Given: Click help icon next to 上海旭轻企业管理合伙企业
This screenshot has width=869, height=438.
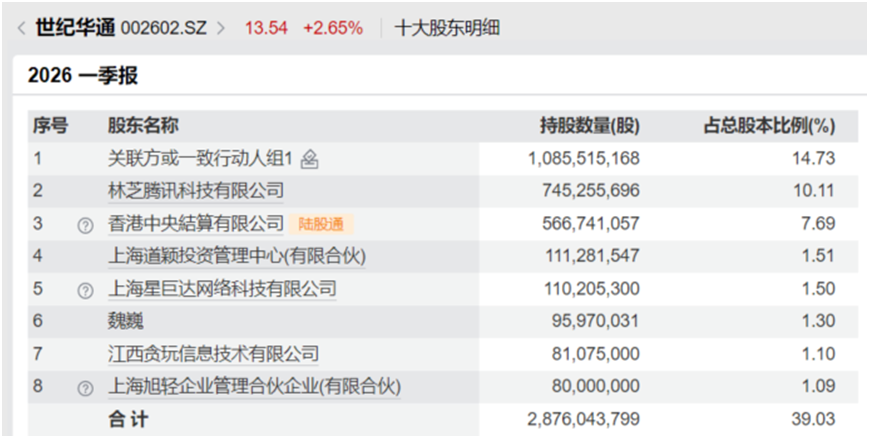Looking at the screenshot, I should click(x=85, y=388).
